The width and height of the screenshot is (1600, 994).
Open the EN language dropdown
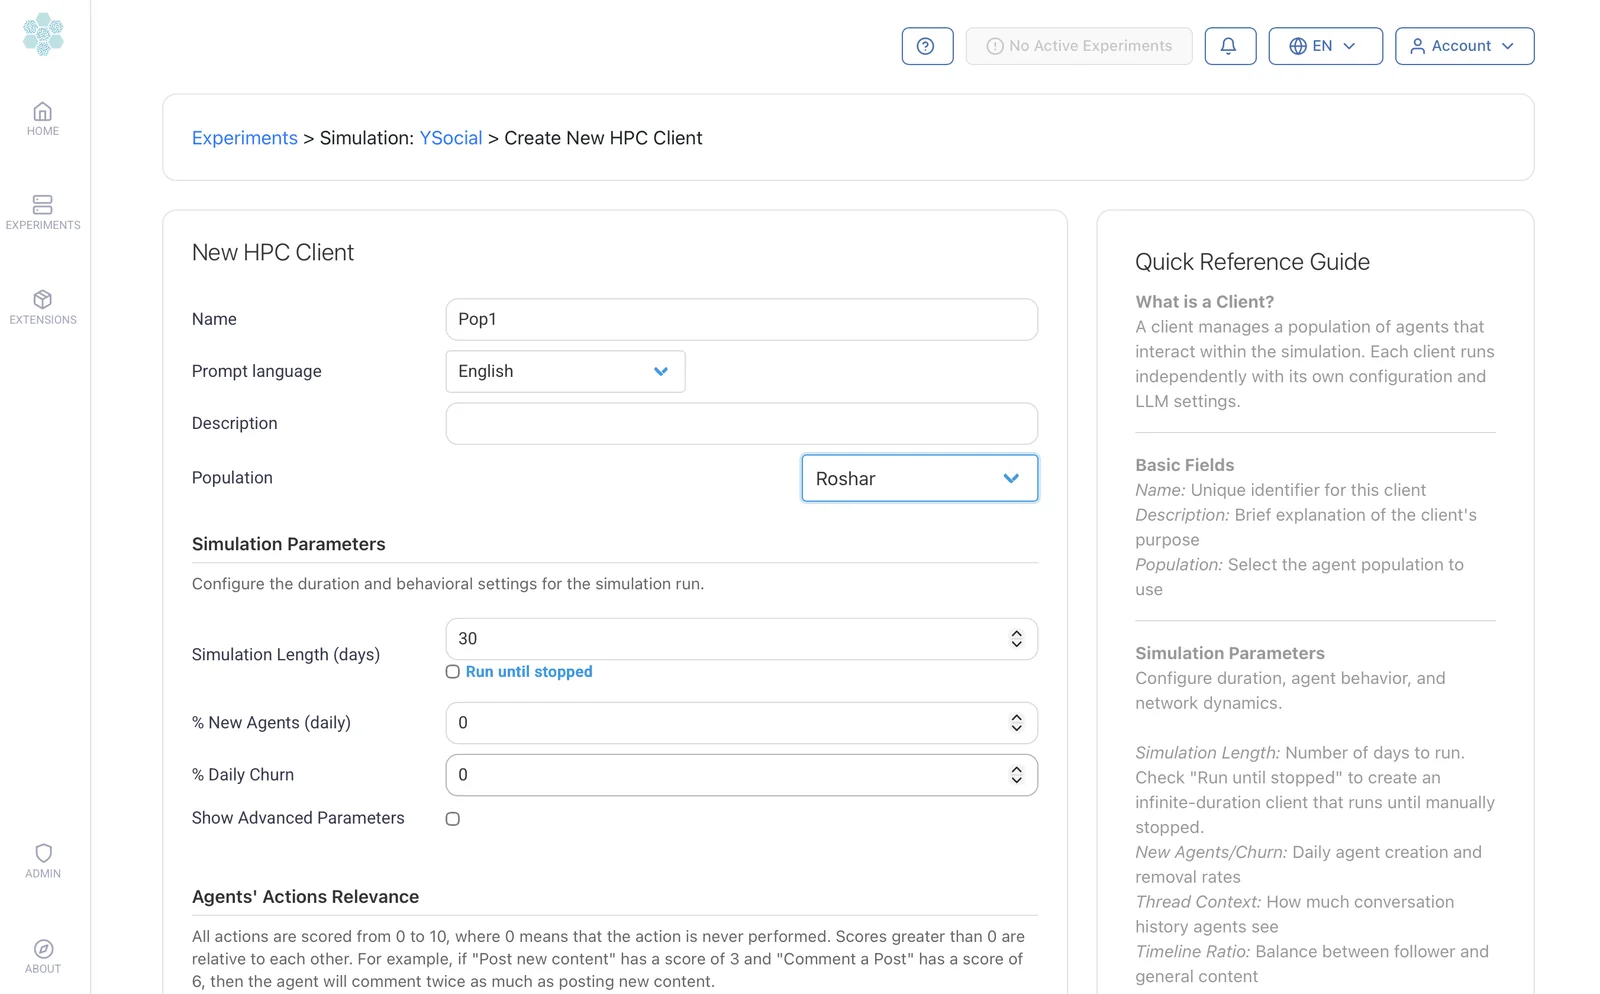[x=1325, y=46]
